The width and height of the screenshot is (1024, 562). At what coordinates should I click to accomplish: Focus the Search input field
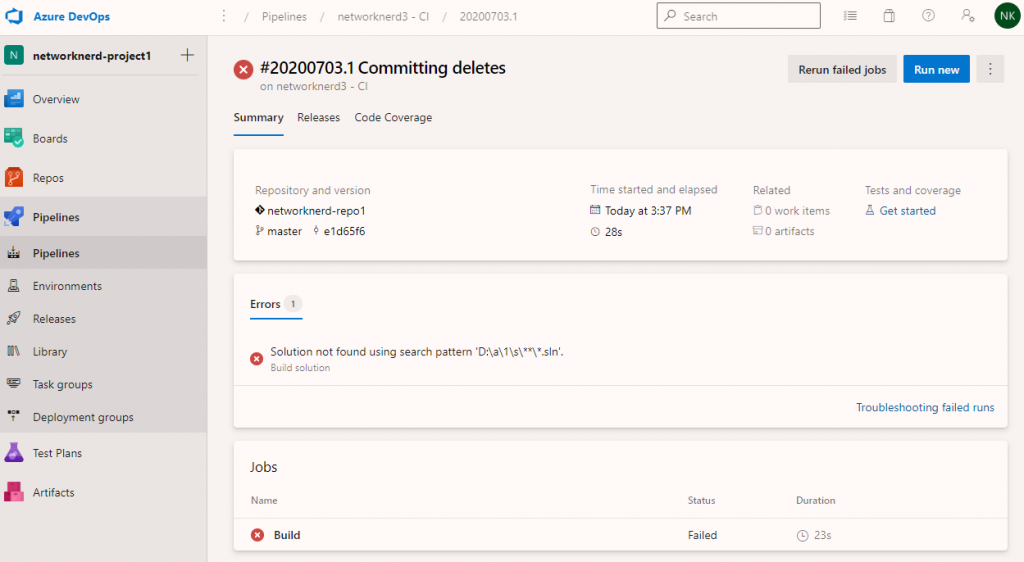pyautogui.click(x=739, y=16)
